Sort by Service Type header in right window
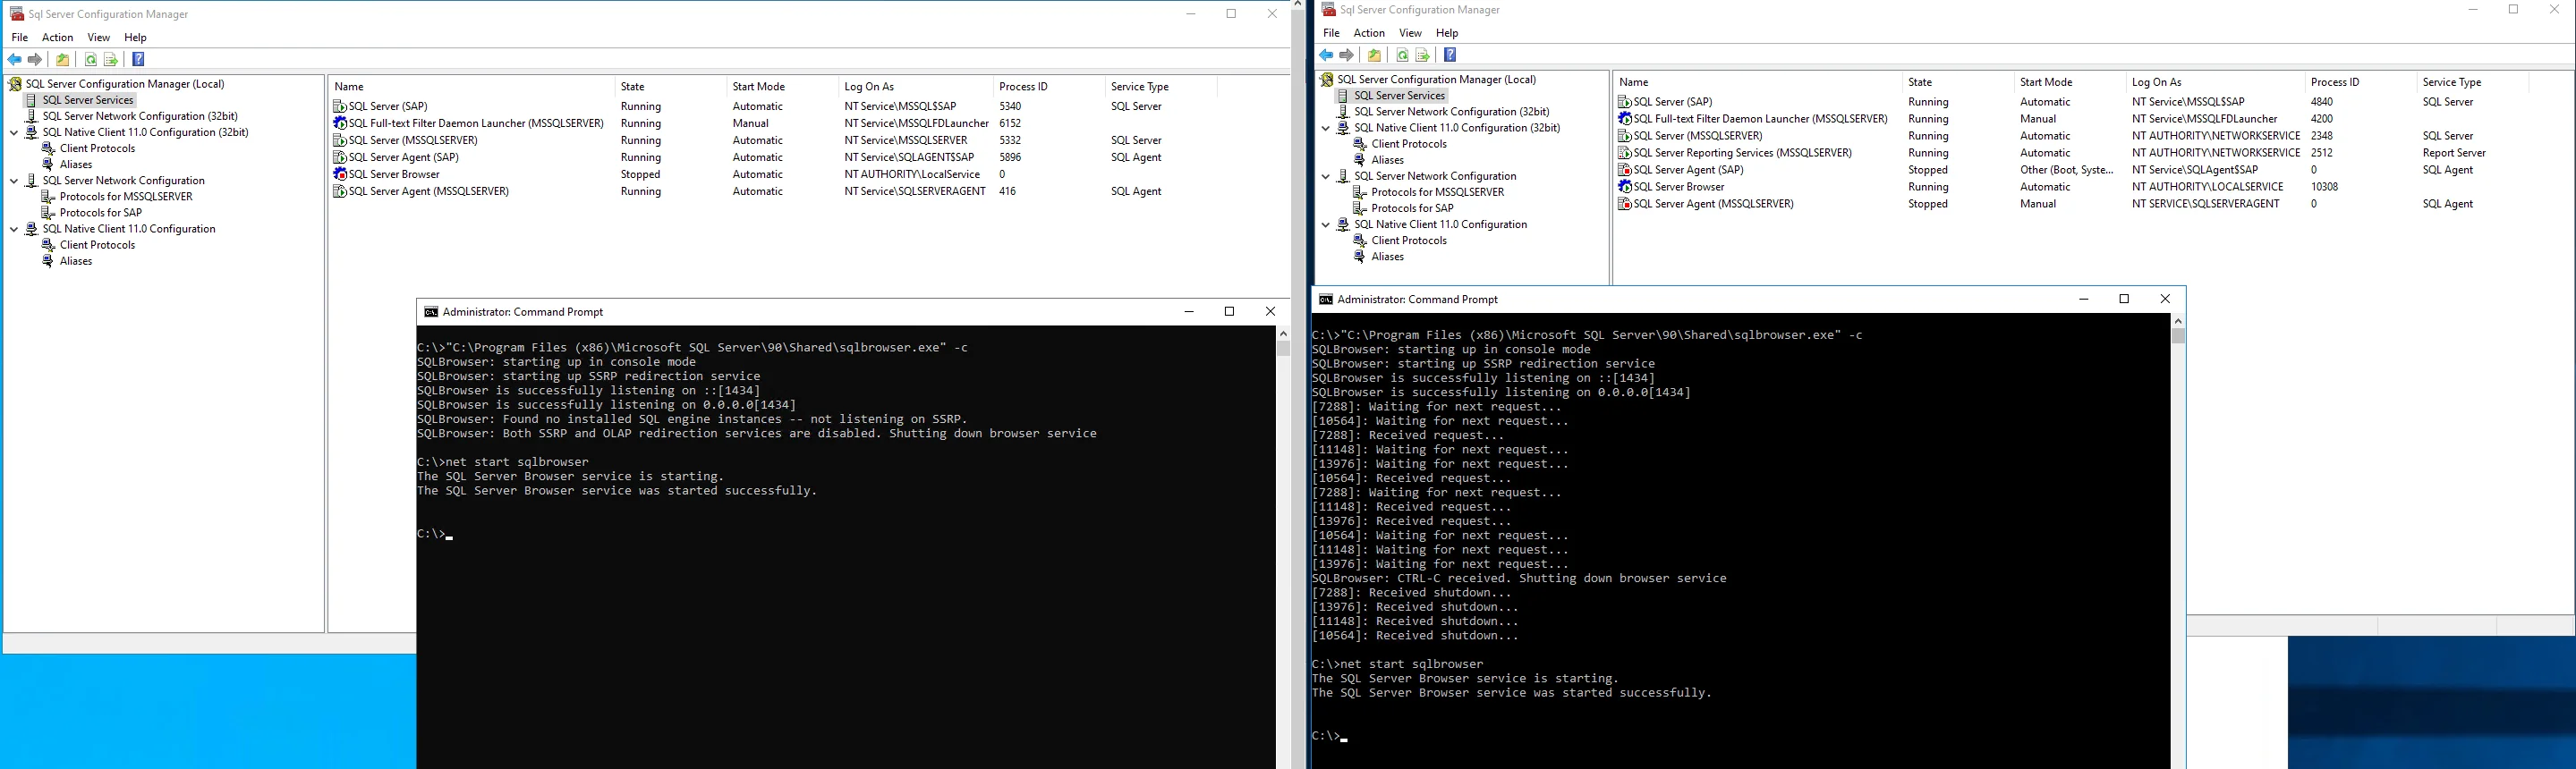 click(2473, 82)
